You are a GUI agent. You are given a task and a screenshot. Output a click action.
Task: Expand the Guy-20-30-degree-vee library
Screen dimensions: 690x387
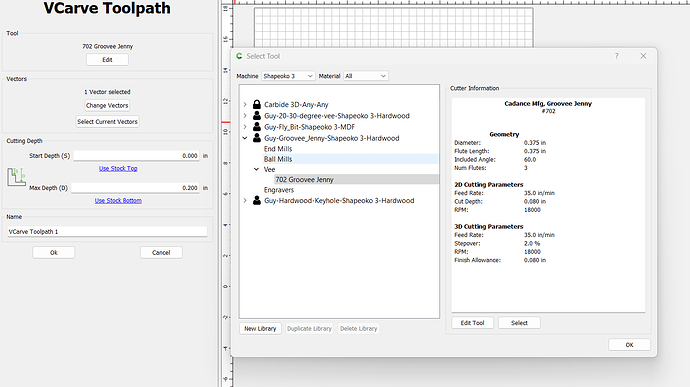pos(245,116)
